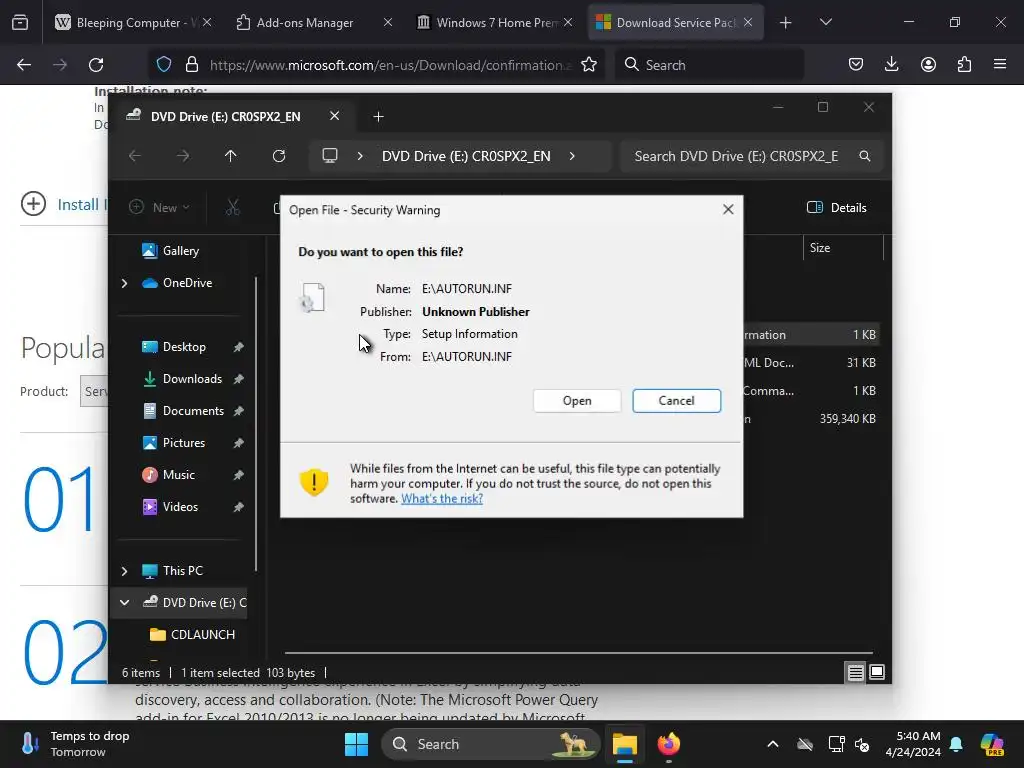Bookmark this page with the star
The height and width of the screenshot is (768, 1024).
tap(589, 65)
